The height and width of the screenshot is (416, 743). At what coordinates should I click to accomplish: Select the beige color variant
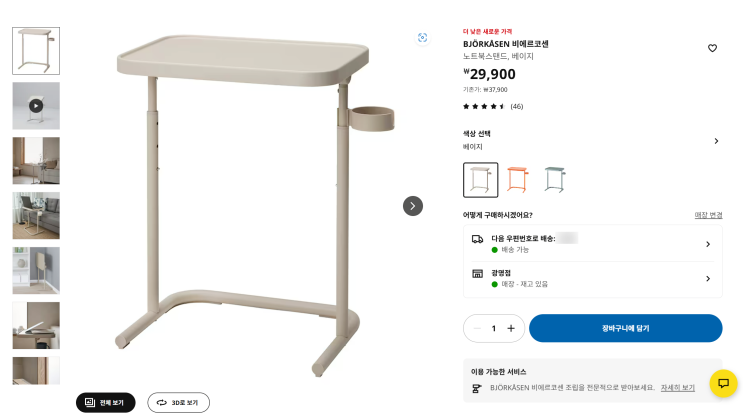click(480, 180)
